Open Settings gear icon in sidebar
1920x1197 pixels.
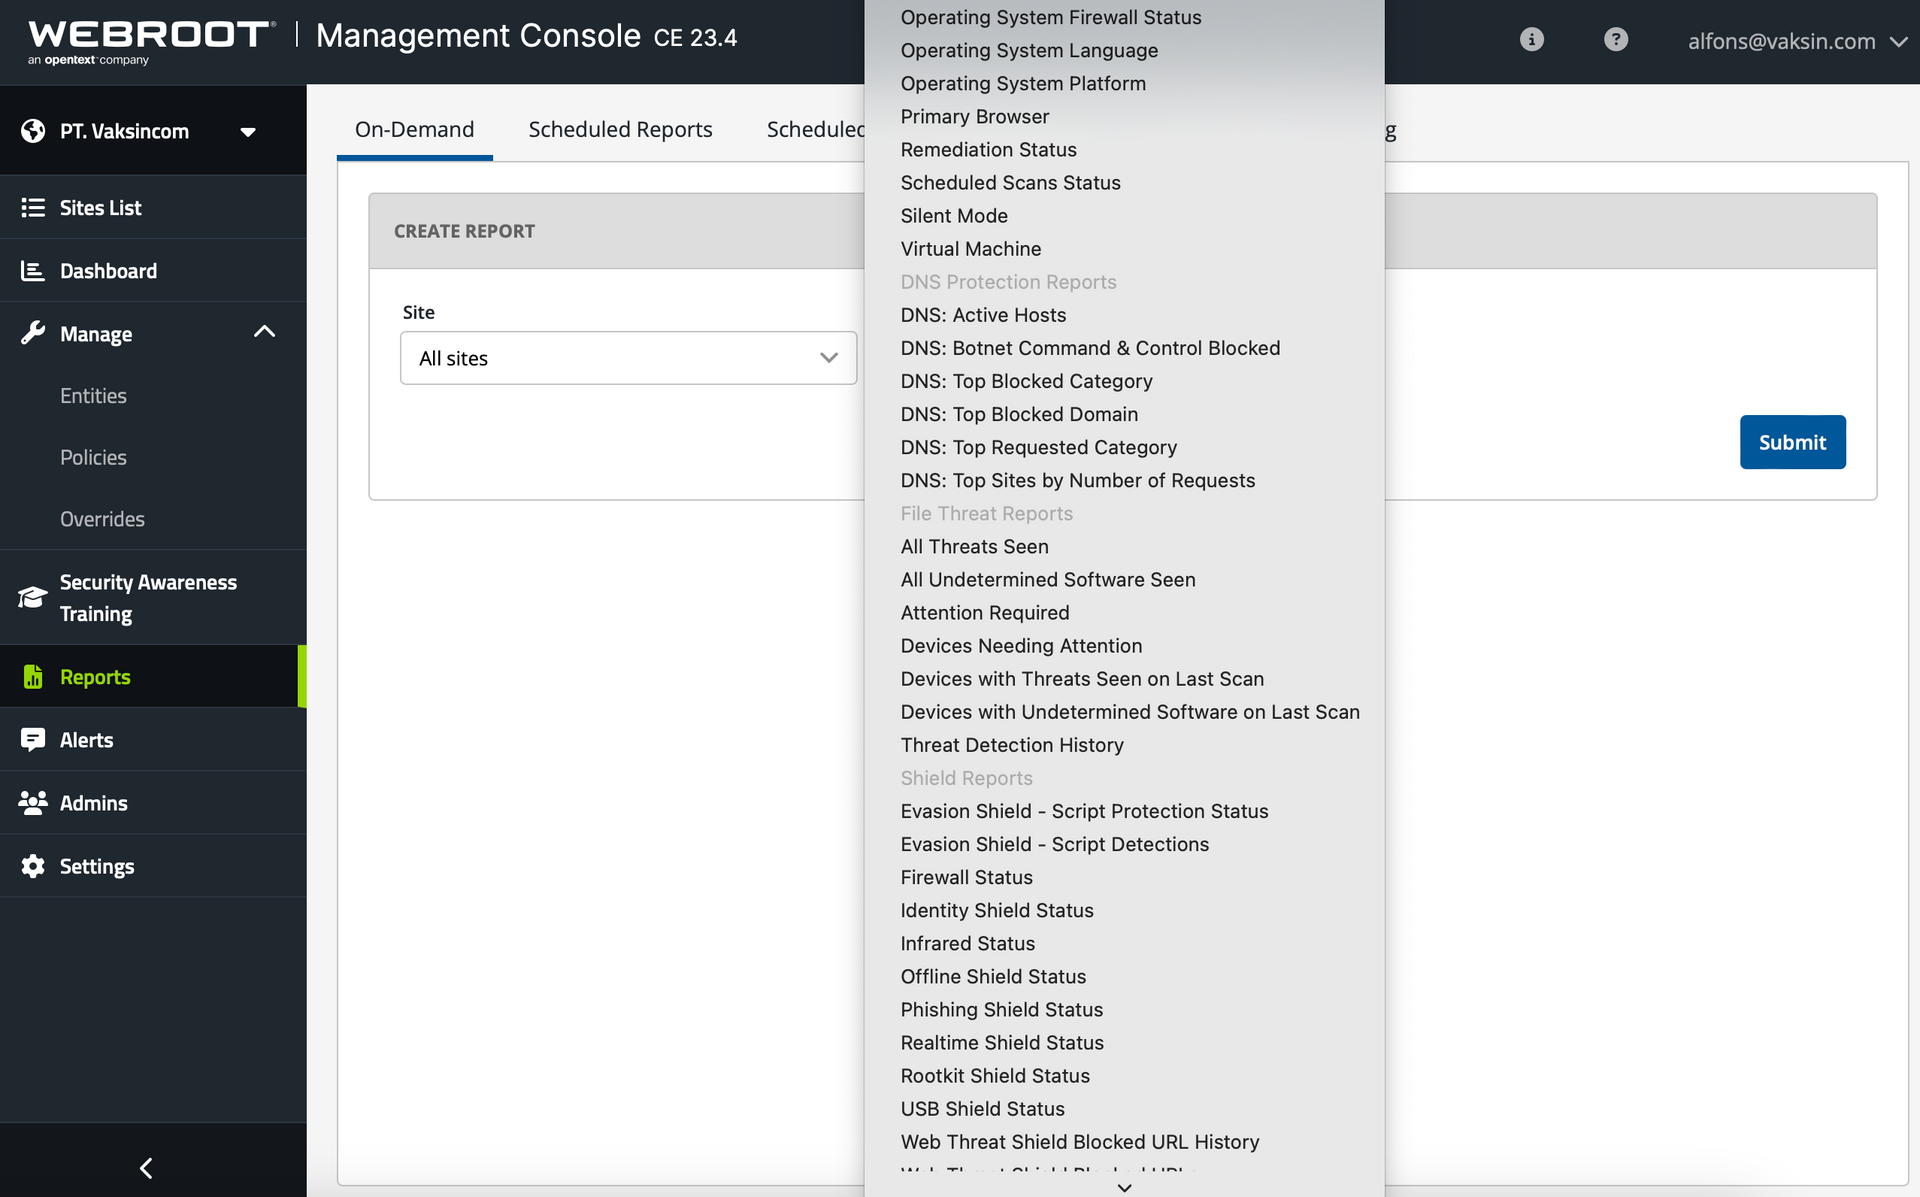(33, 866)
